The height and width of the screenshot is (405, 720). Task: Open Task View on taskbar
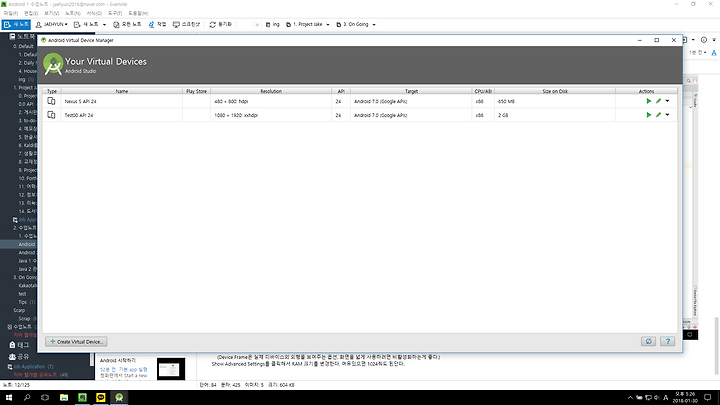45,397
